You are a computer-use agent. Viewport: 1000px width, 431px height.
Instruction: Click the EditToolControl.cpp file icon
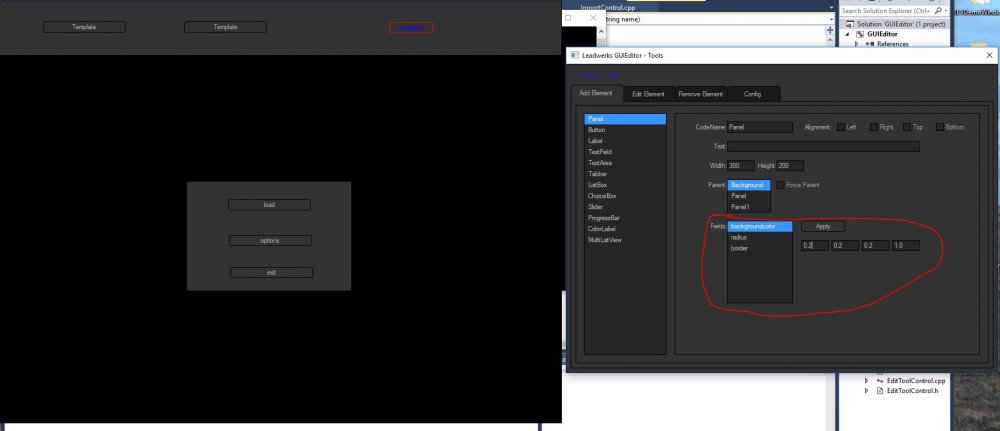pos(879,380)
